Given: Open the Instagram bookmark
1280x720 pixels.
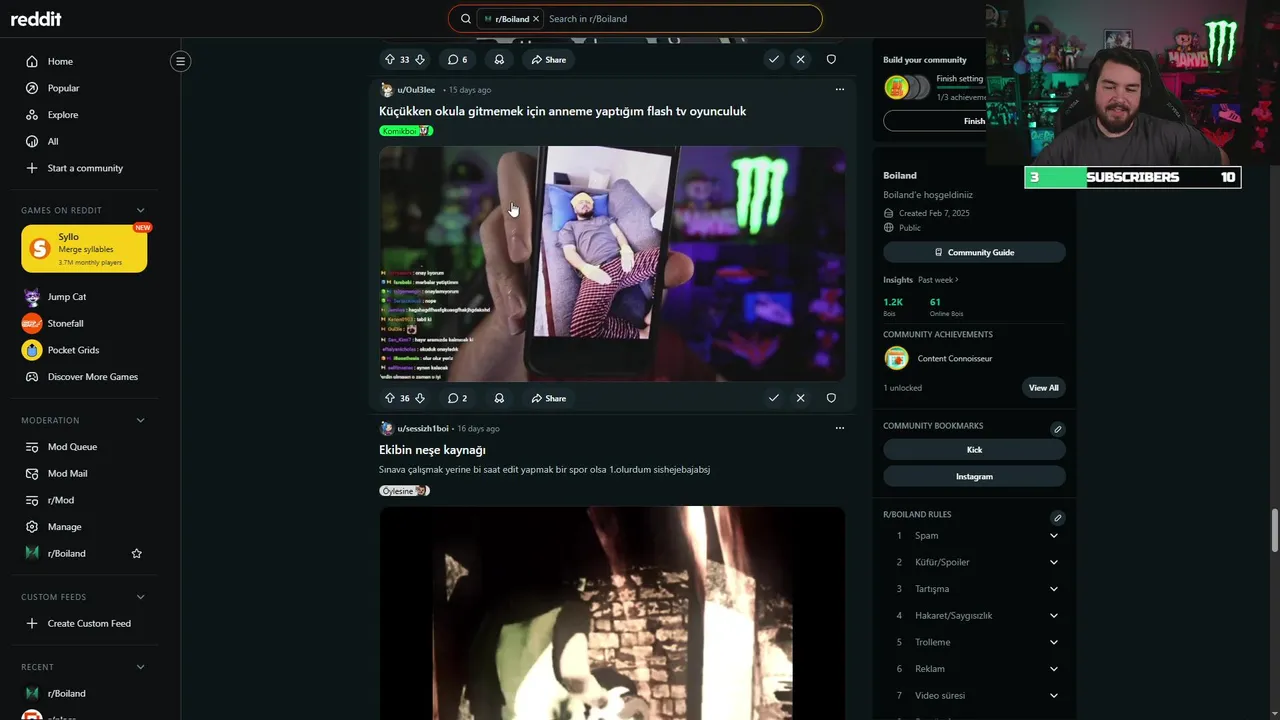Looking at the screenshot, I should click(974, 476).
